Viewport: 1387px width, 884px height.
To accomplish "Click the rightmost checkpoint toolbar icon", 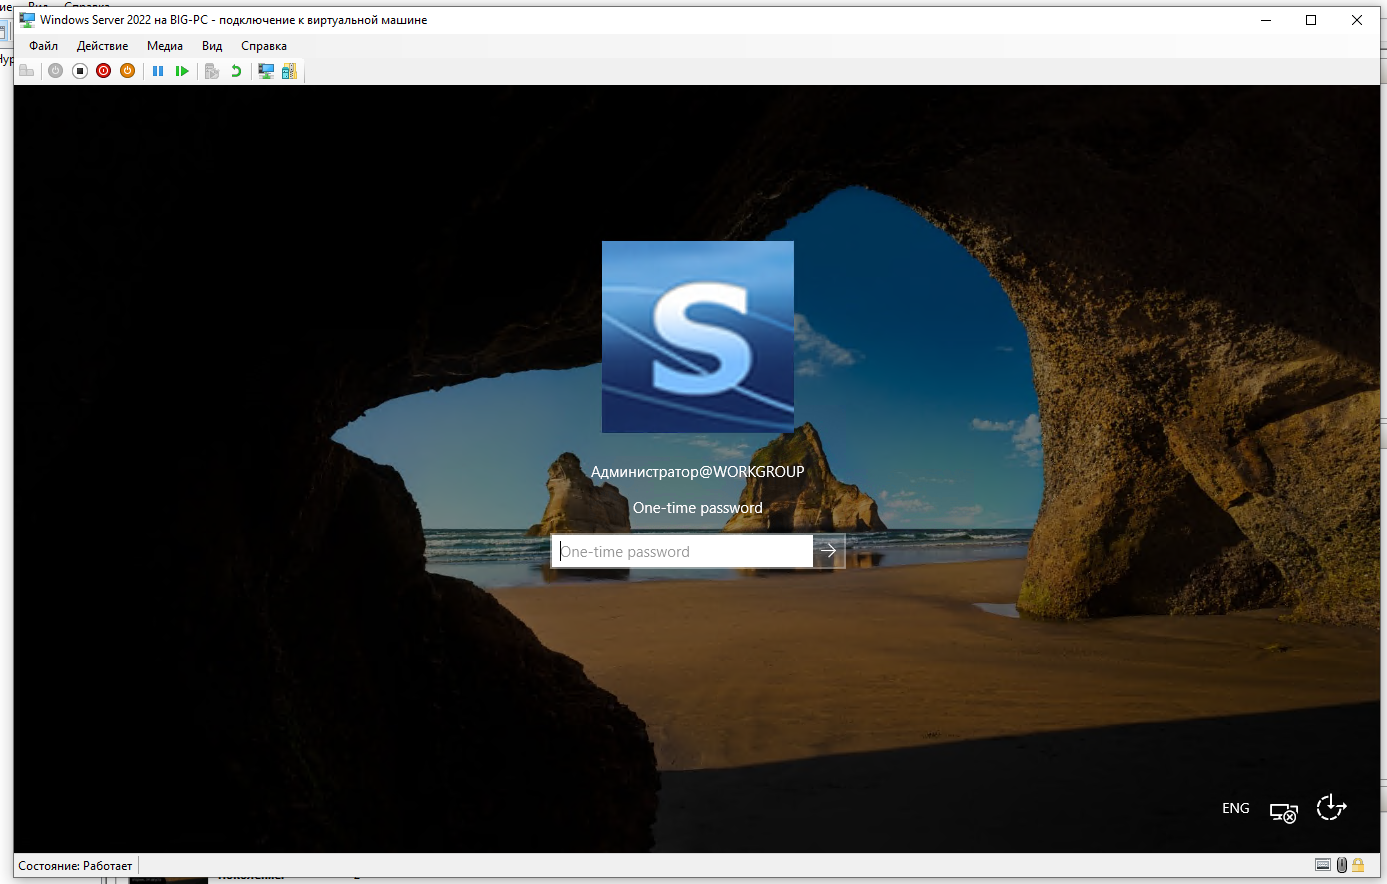I will coord(289,70).
